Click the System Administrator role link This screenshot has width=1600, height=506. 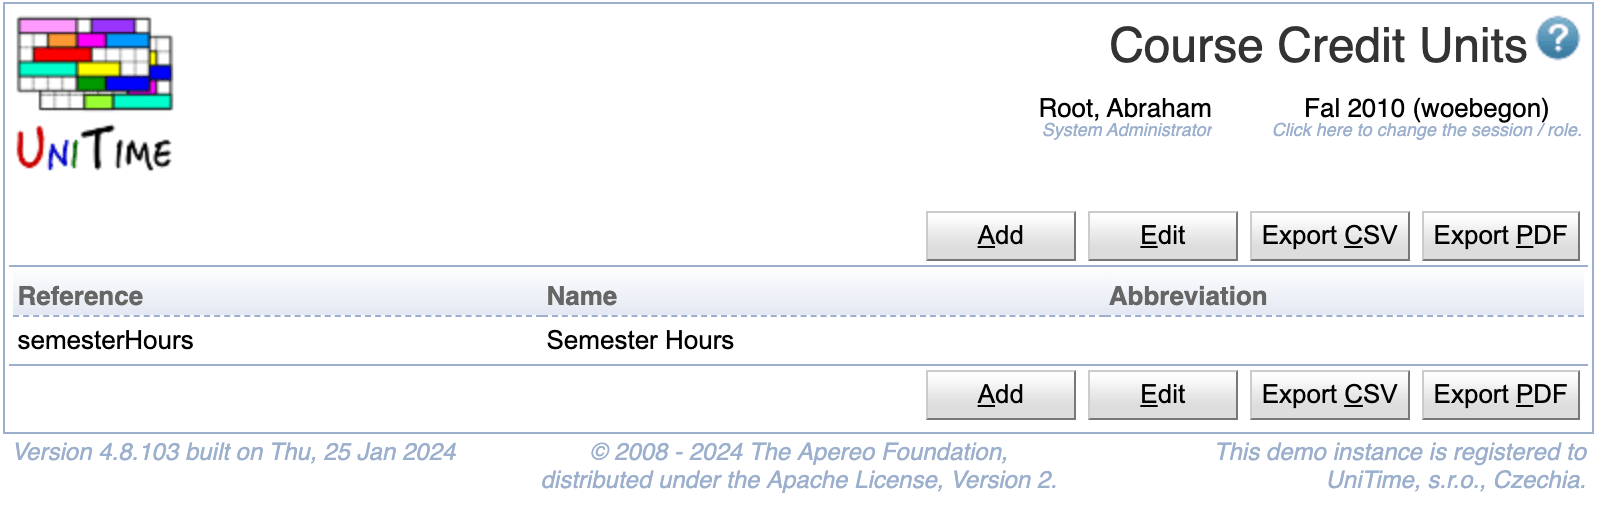(1127, 130)
